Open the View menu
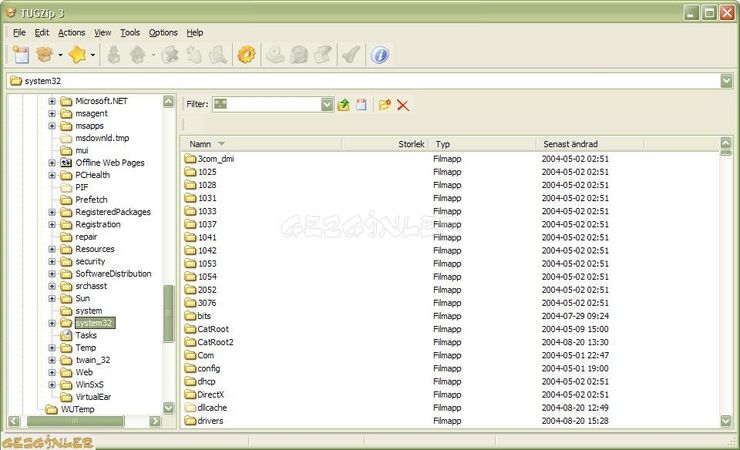This screenshot has height=450, width=740. 102,33
